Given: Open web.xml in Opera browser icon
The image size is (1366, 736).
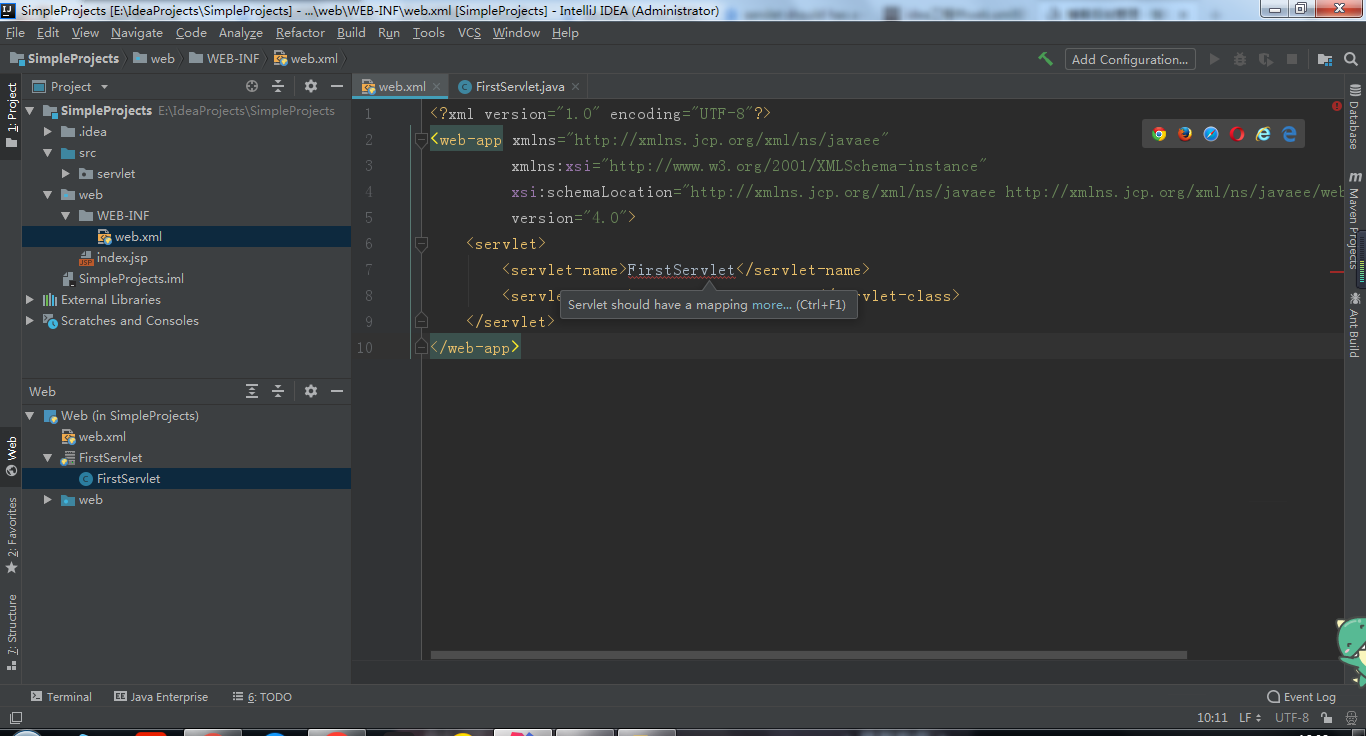Looking at the screenshot, I should point(1237,133).
